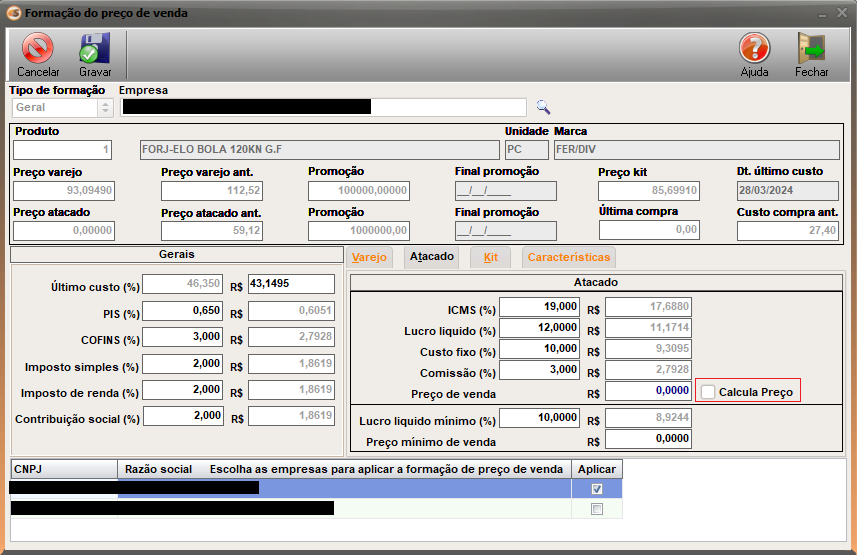Image resolution: width=857 pixels, height=555 pixels.
Task: Check Aplicar for the second company row
Action: coord(597,509)
